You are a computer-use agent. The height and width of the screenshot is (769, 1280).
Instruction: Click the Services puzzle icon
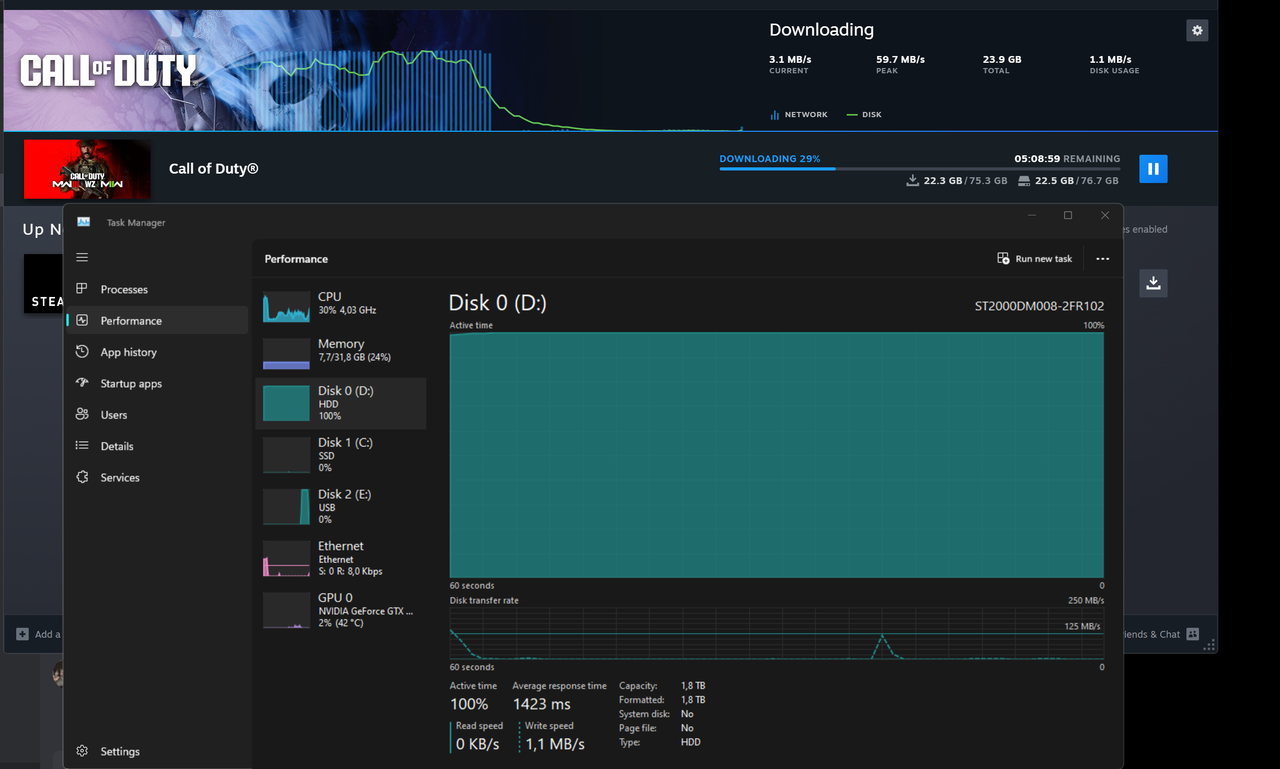82,477
